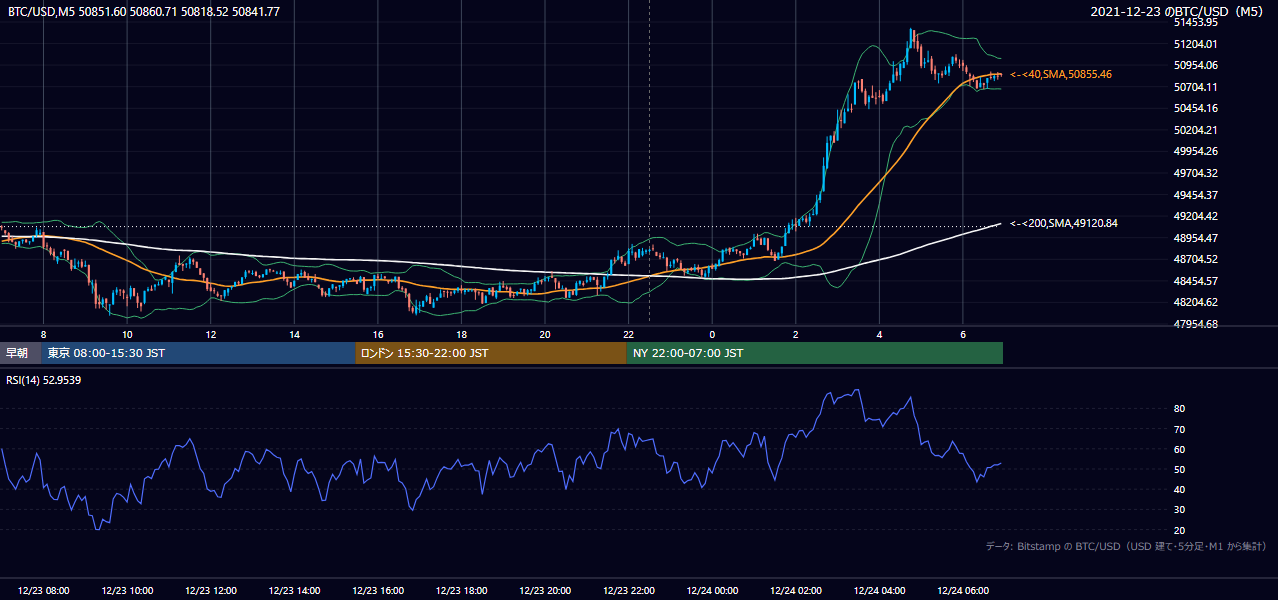Click the 12/23 12:00 date label
Image resolution: width=1278 pixels, height=600 pixels.
pyautogui.click(x=211, y=591)
